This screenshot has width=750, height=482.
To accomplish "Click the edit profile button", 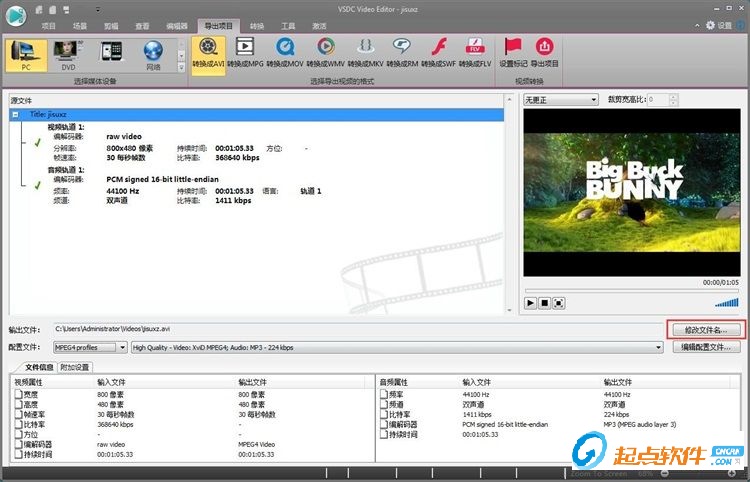I will tap(706, 347).
